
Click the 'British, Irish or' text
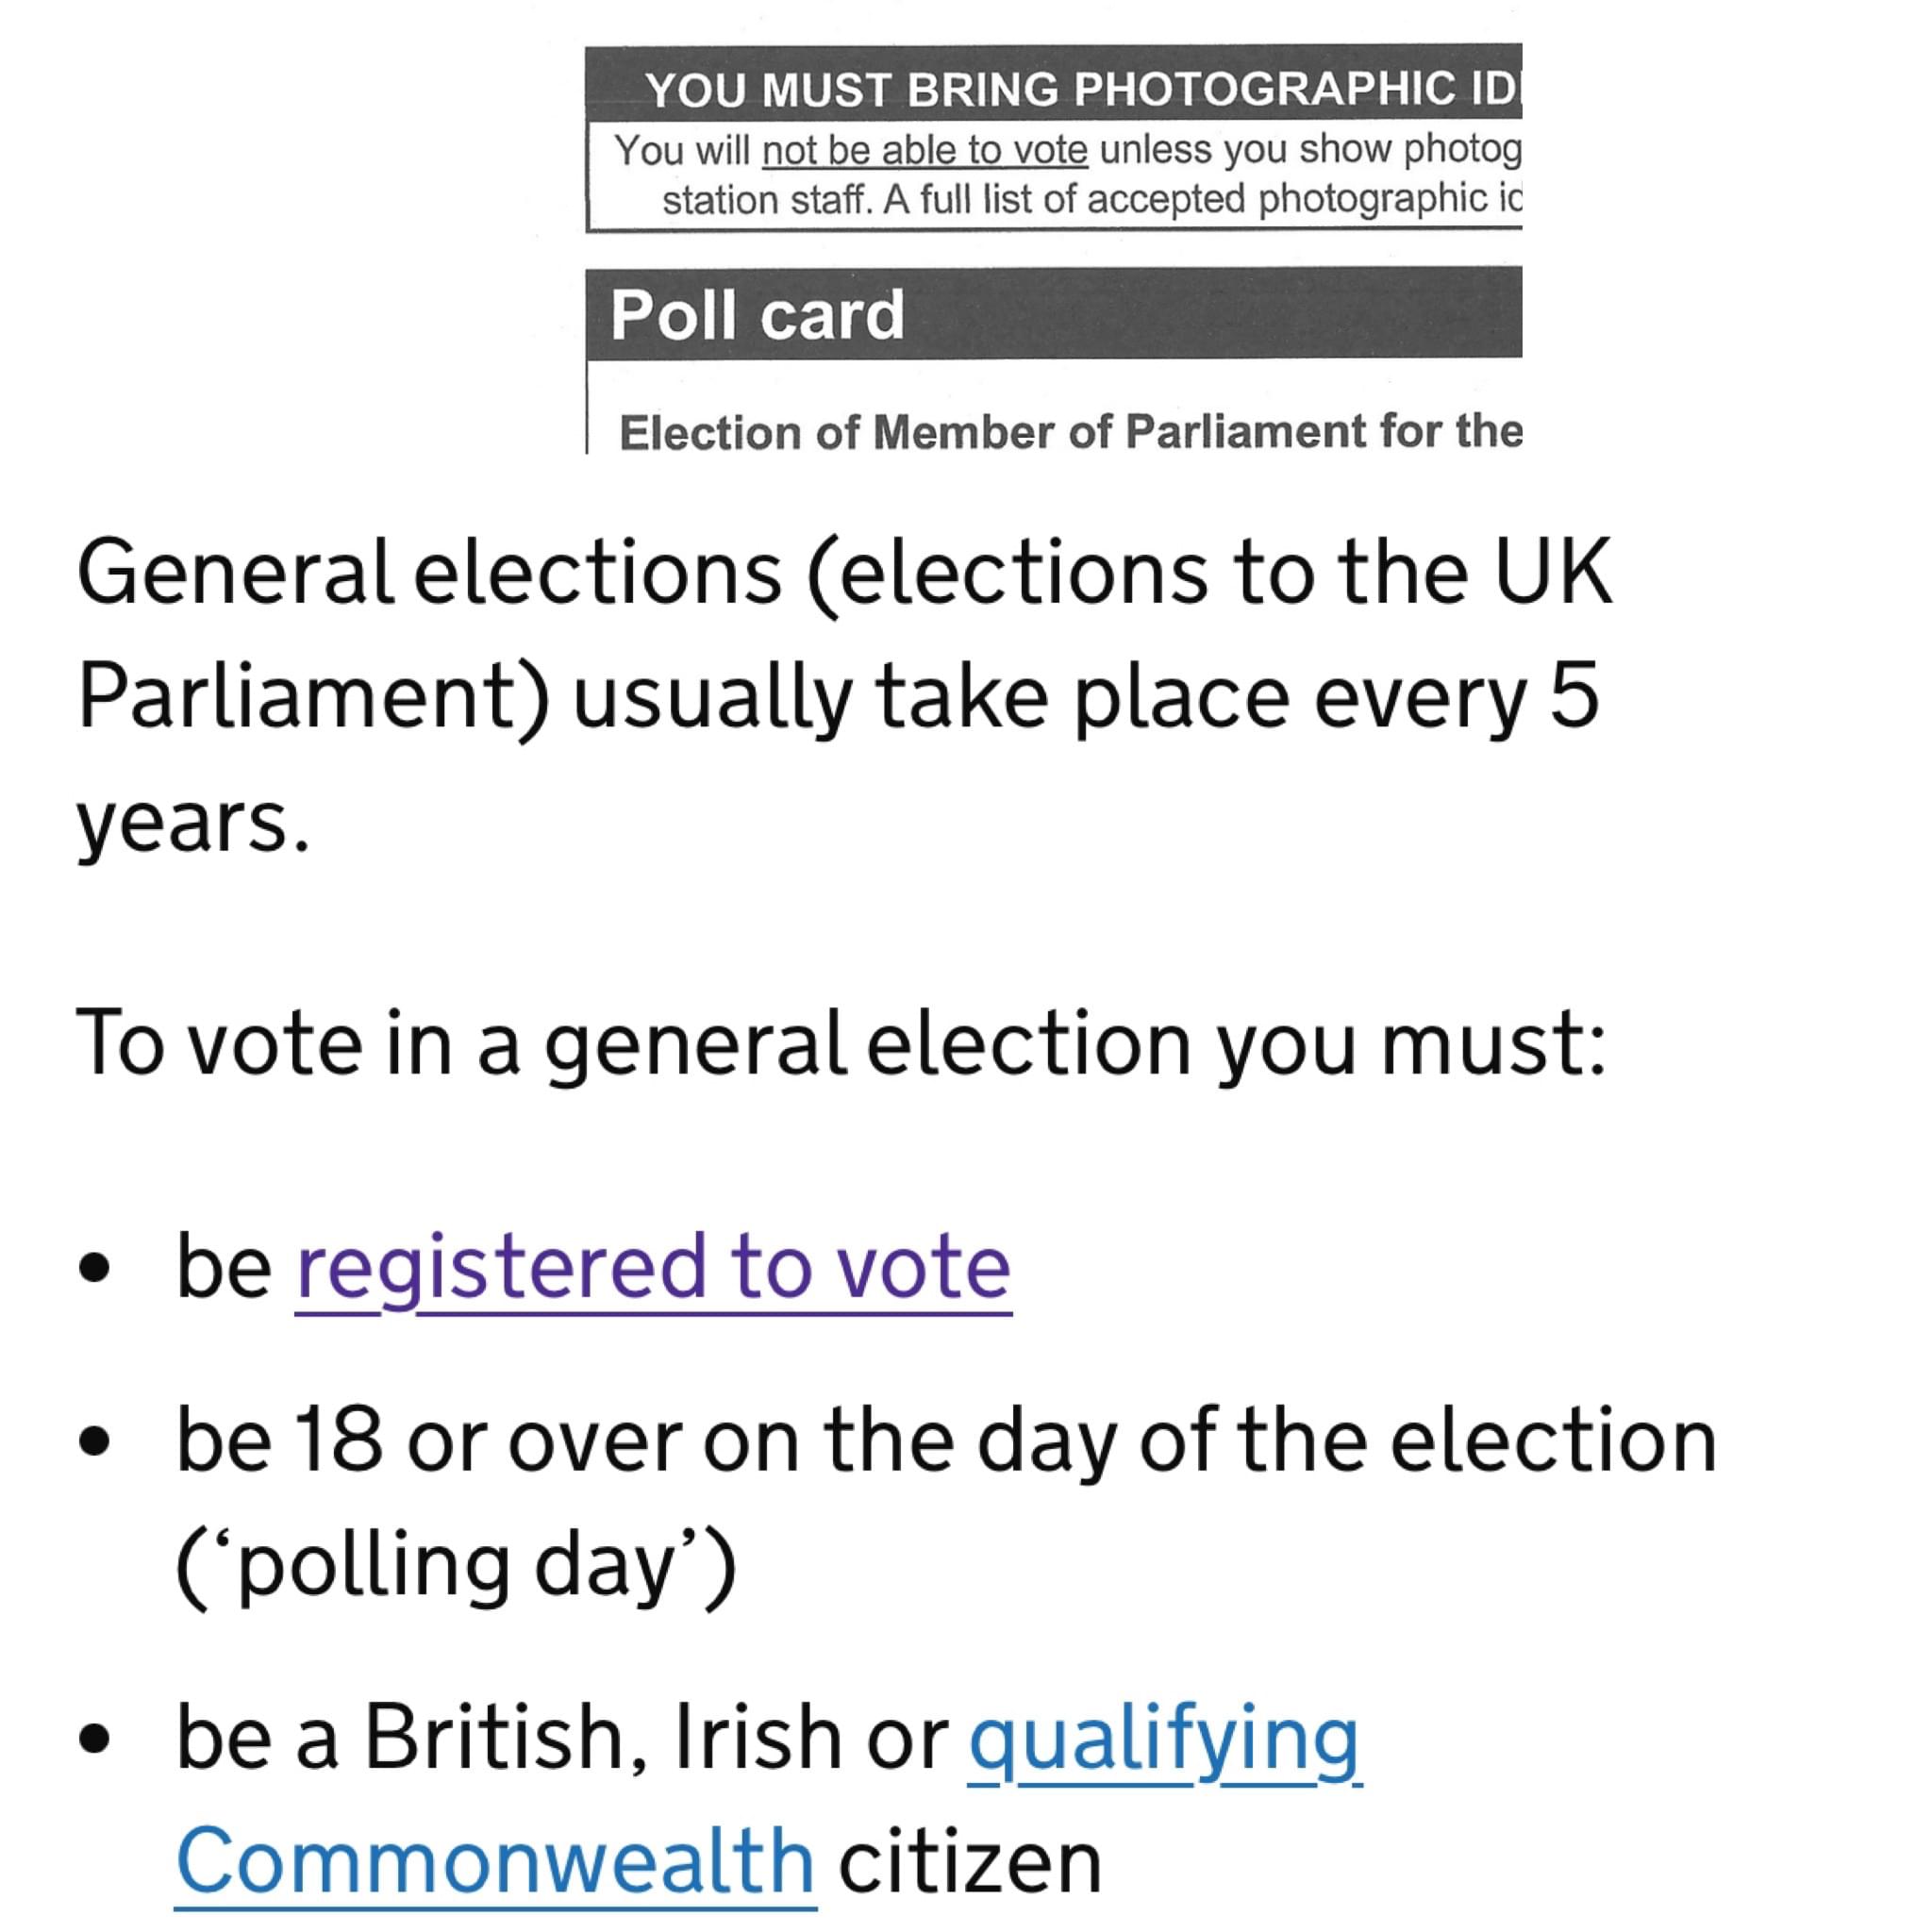pyautogui.click(x=655, y=1738)
